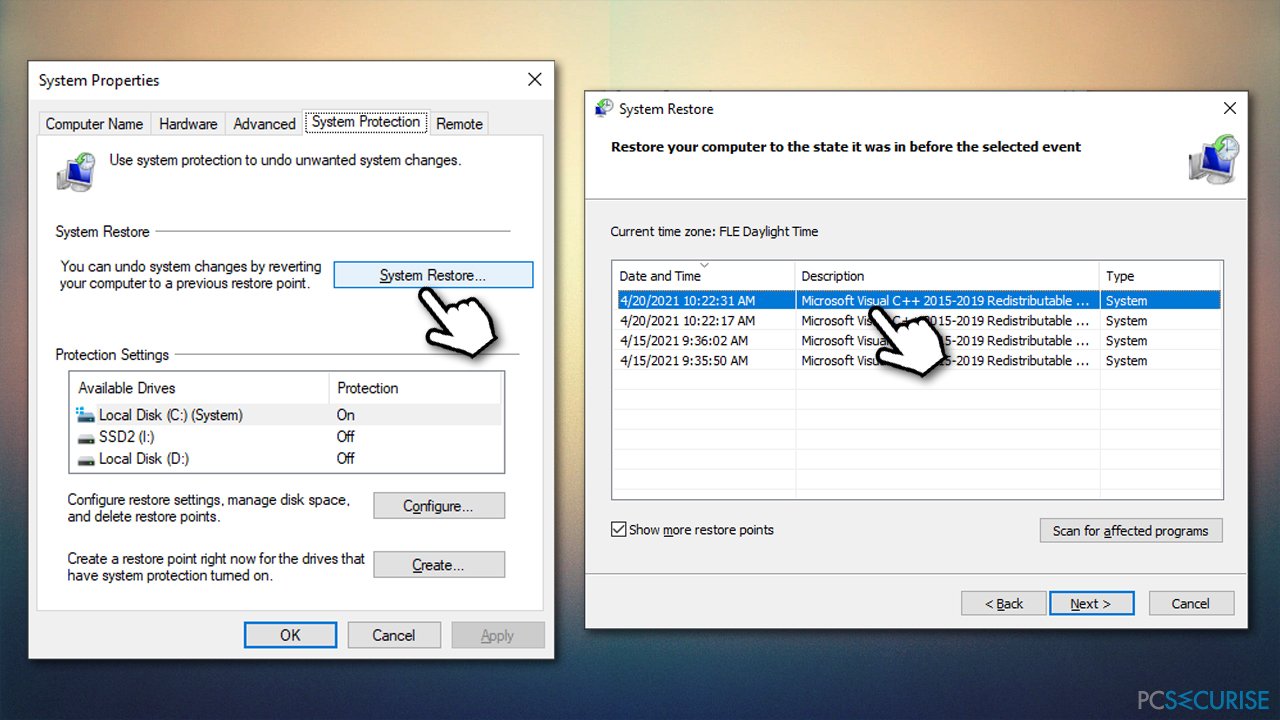
Task: Click System Restore title bar icon
Action: point(604,108)
